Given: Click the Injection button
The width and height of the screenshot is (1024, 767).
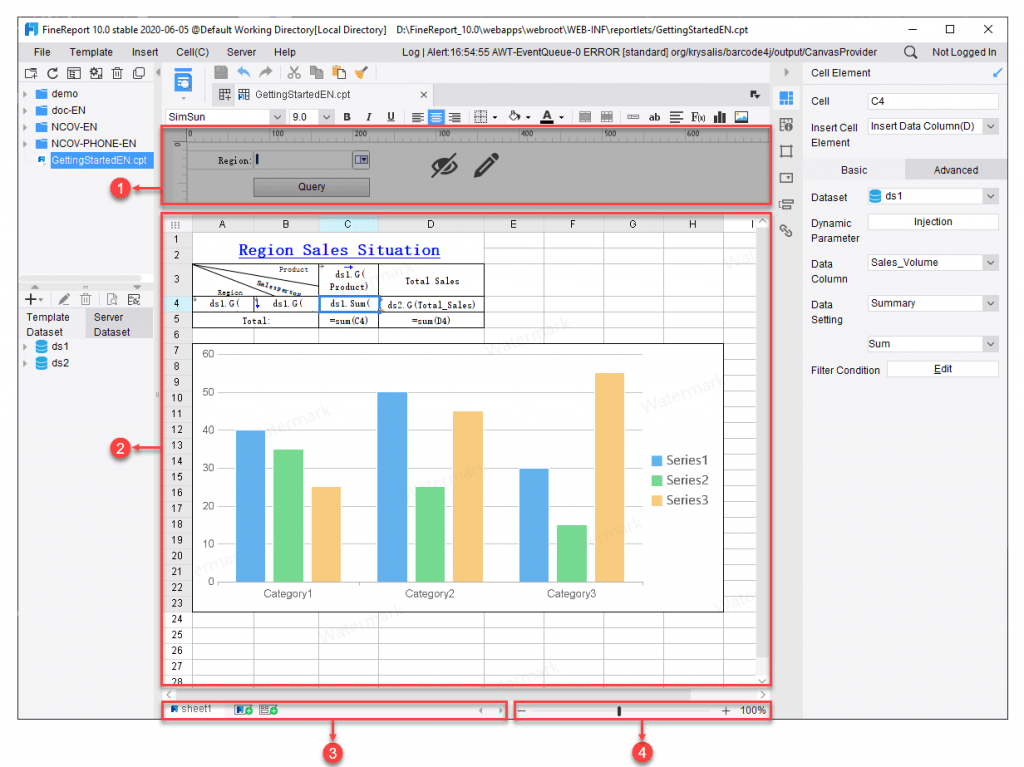Looking at the screenshot, I should (933, 222).
